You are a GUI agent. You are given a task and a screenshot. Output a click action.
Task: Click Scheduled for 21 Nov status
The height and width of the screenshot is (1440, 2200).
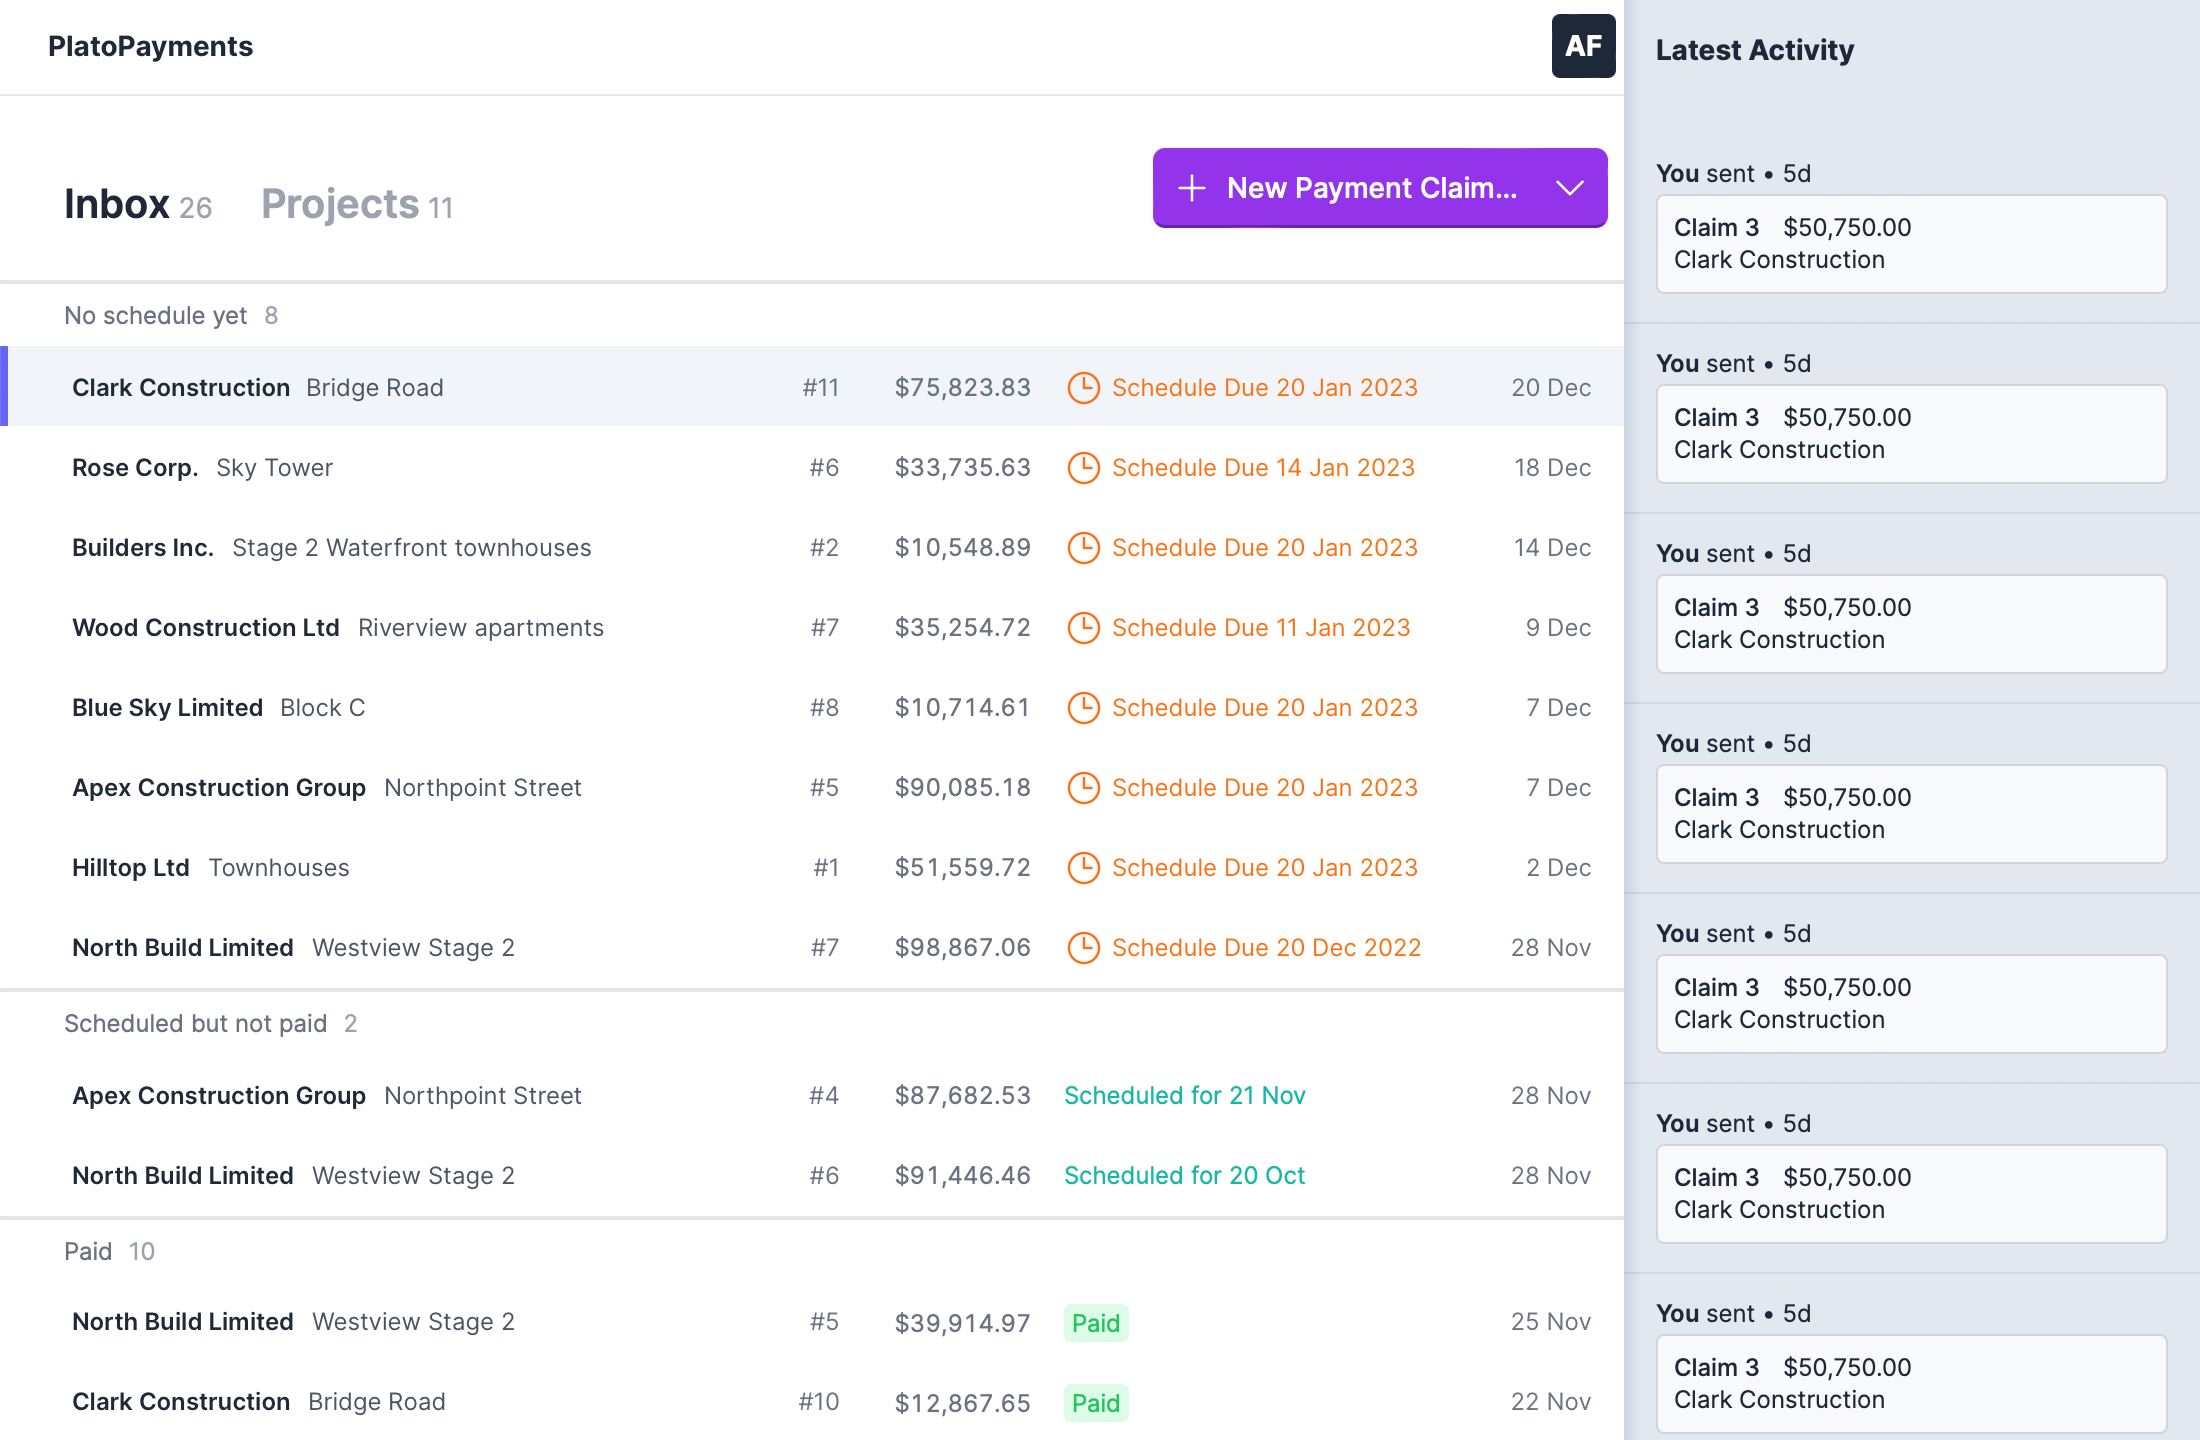click(1185, 1096)
